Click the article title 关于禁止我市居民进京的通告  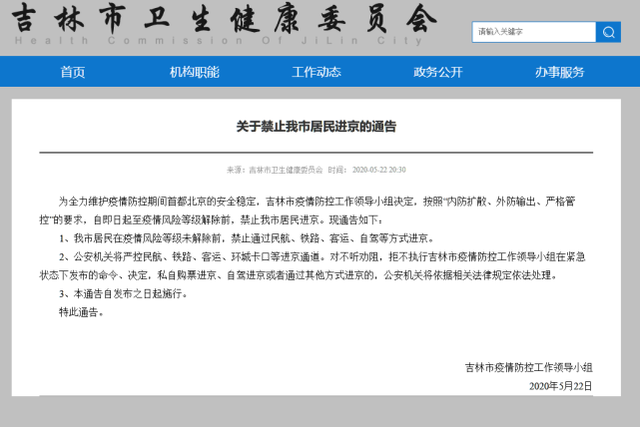click(316, 127)
